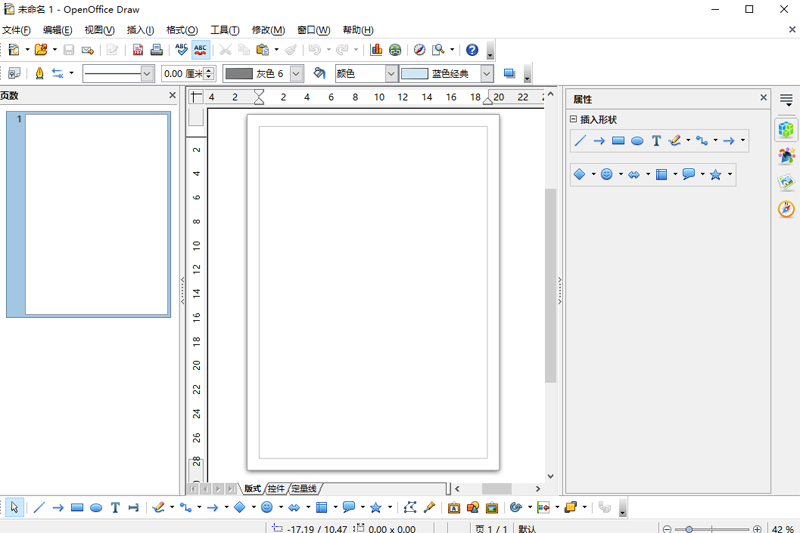Select the Ellipse tool in the bottom toolbar
The width and height of the screenshot is (800, 533).
tap(96, 508)
